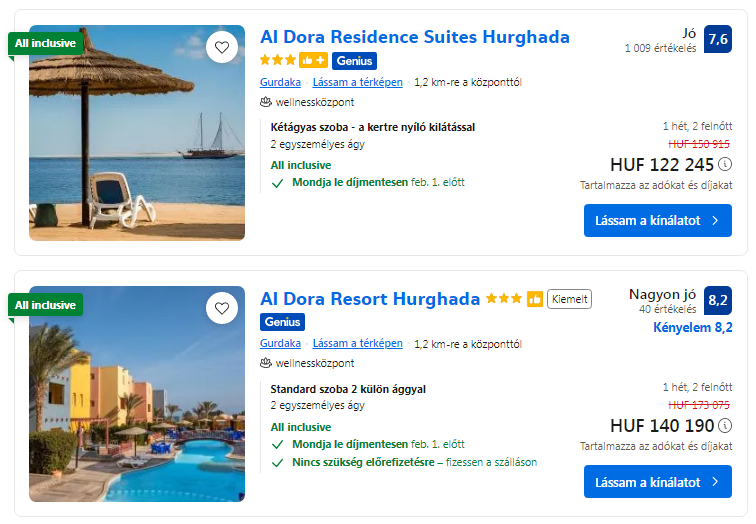This screenshot has width=756, height=524.
Task: Click the thumbs-up preferred badge for Residence Suites
Action: pyautogui.click(x=313, y=61)
